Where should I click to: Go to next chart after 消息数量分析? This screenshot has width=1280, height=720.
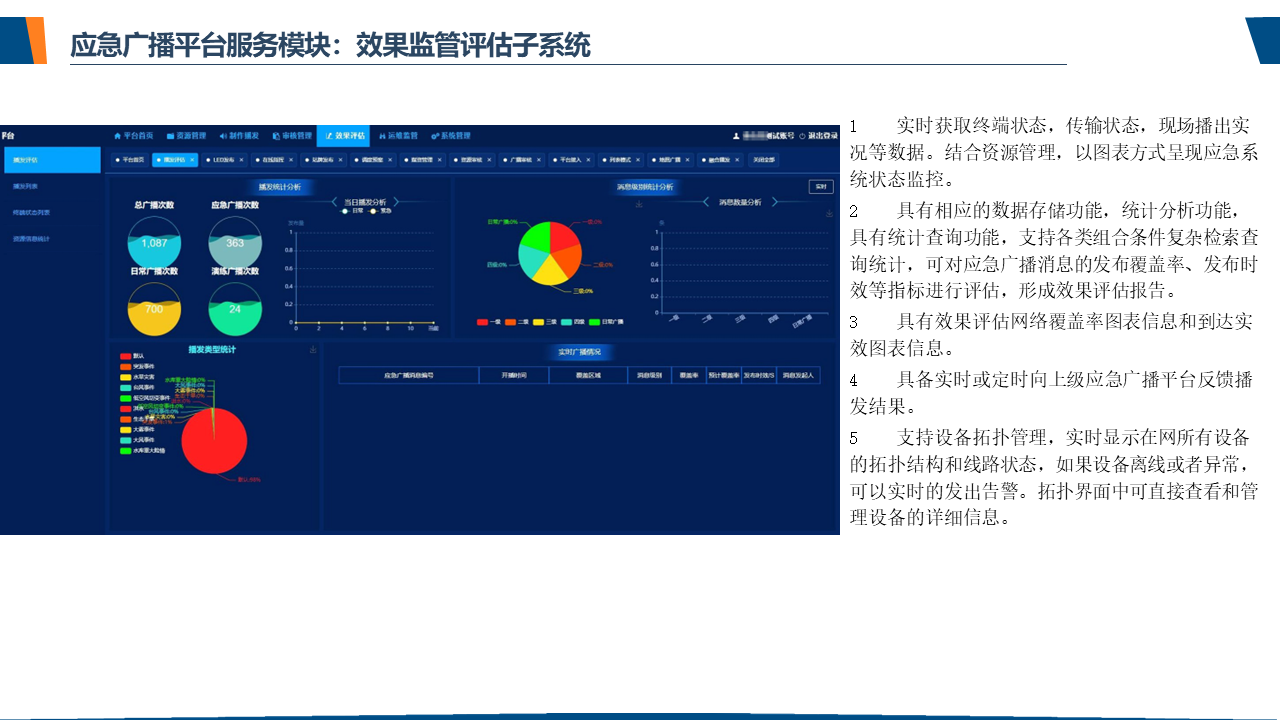coord(773,202)
